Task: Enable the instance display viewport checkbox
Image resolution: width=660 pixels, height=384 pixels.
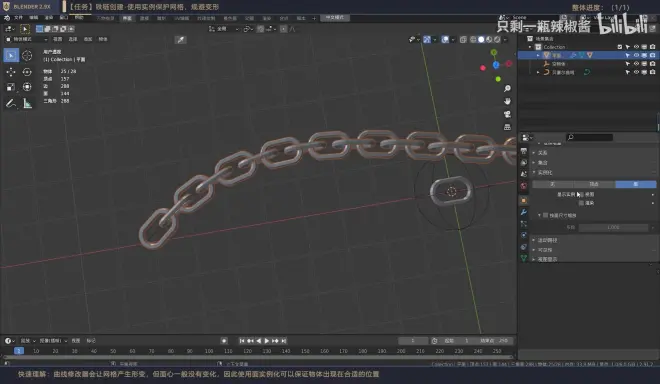Action: [581, 194]
